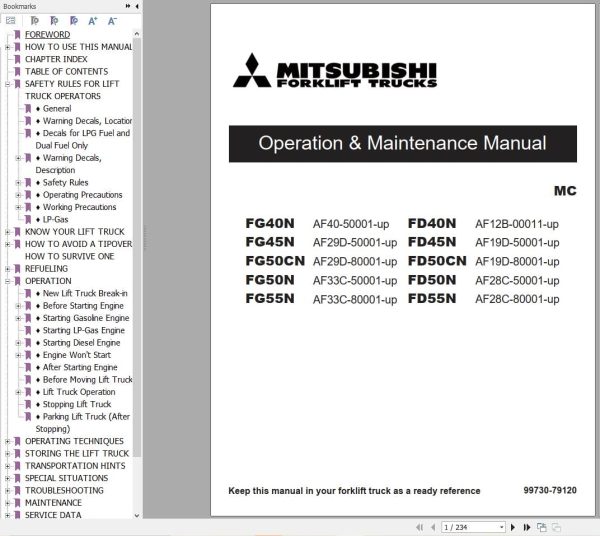600x536 pixels.
Task: Expand Operating Precautions bookmark
Action: [18, 195]
